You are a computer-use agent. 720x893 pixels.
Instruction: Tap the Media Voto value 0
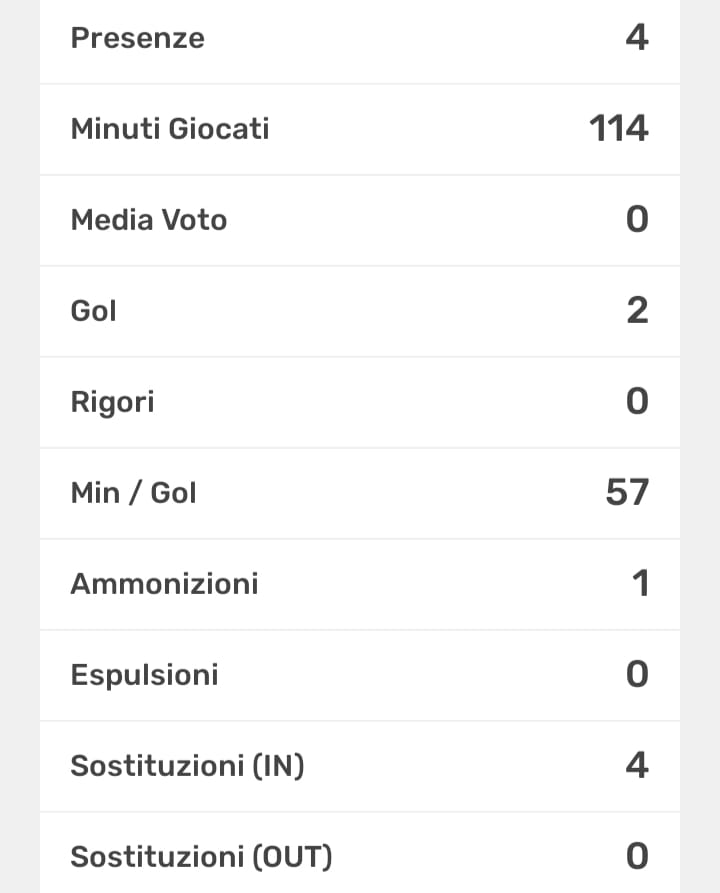tap(637, 220)
